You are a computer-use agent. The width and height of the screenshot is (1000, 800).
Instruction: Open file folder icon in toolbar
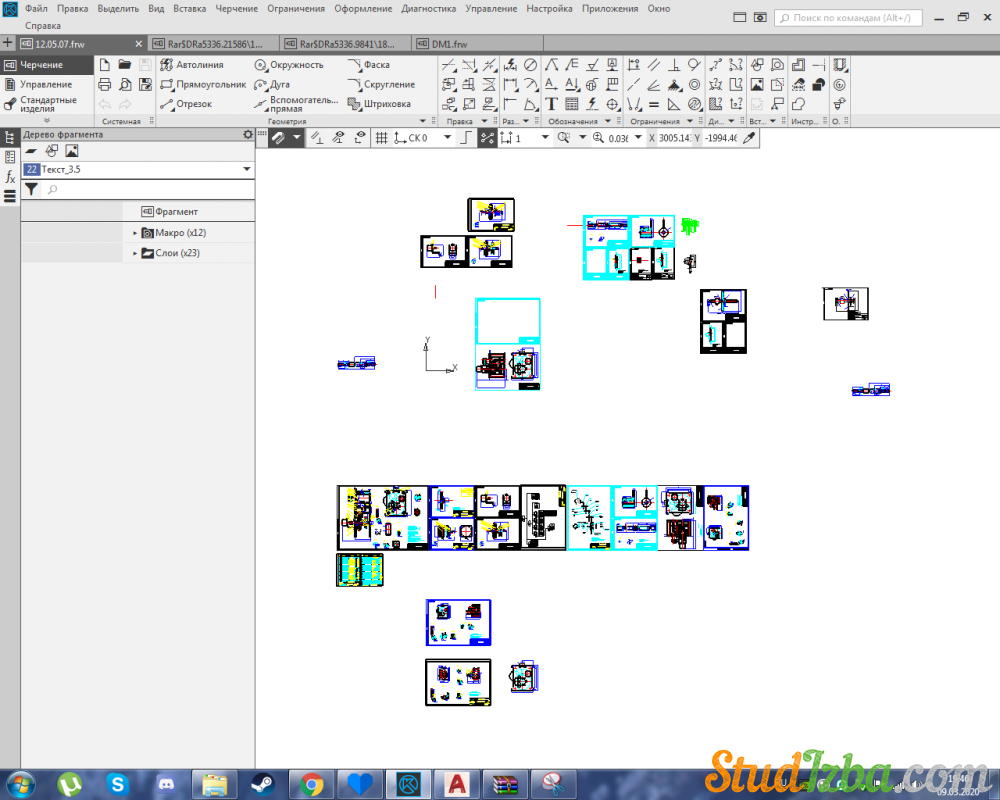(125, 64)
